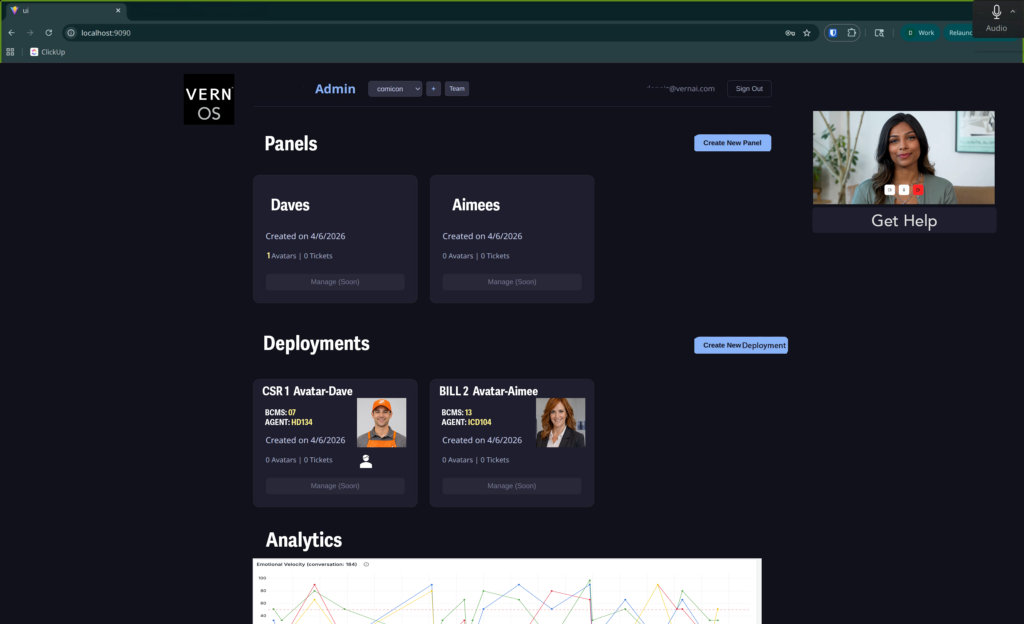This screenshot has height=624, width=1024.
Task: Open the apps grid in the bookmarks bar
Action: (10, 52)
